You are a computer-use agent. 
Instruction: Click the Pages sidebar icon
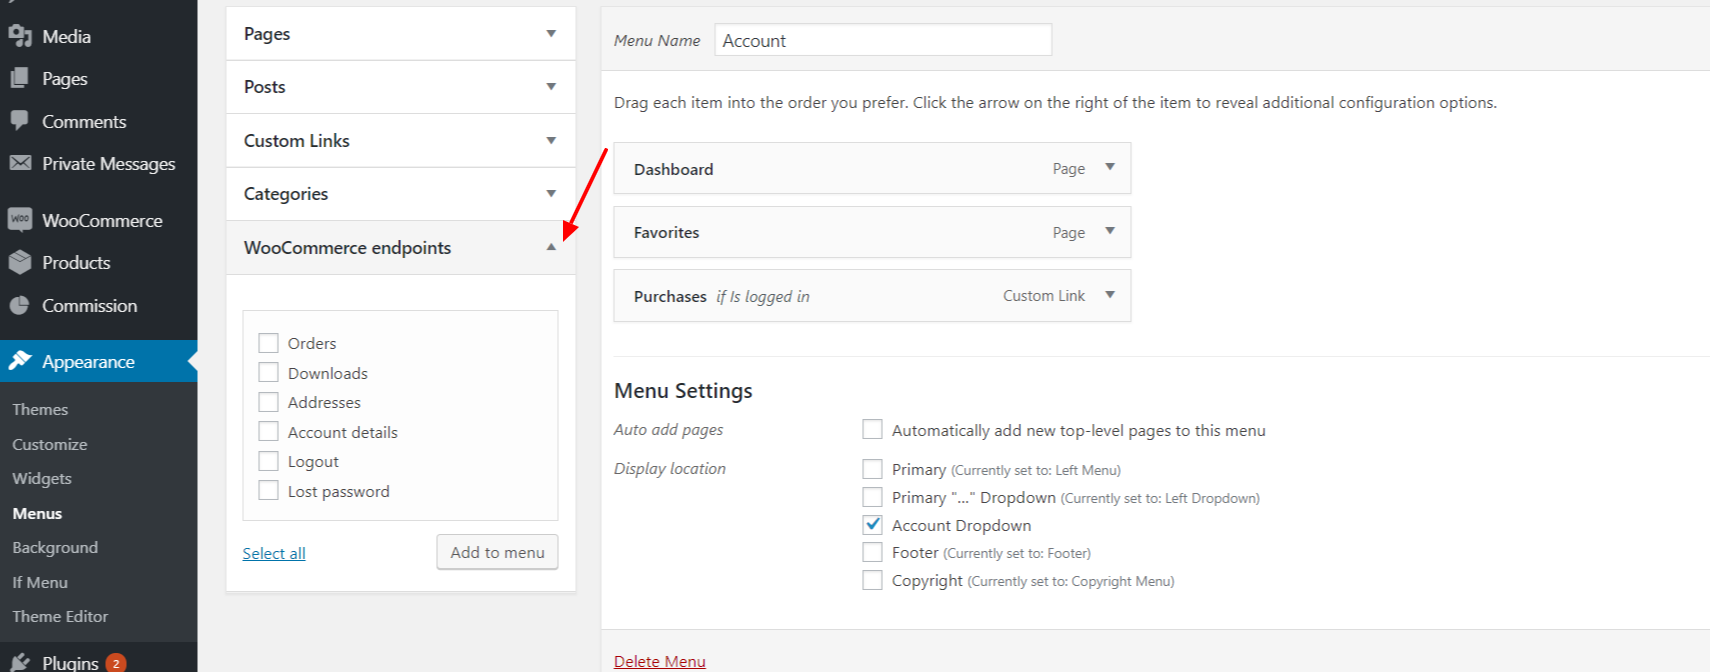pos(20,78)
